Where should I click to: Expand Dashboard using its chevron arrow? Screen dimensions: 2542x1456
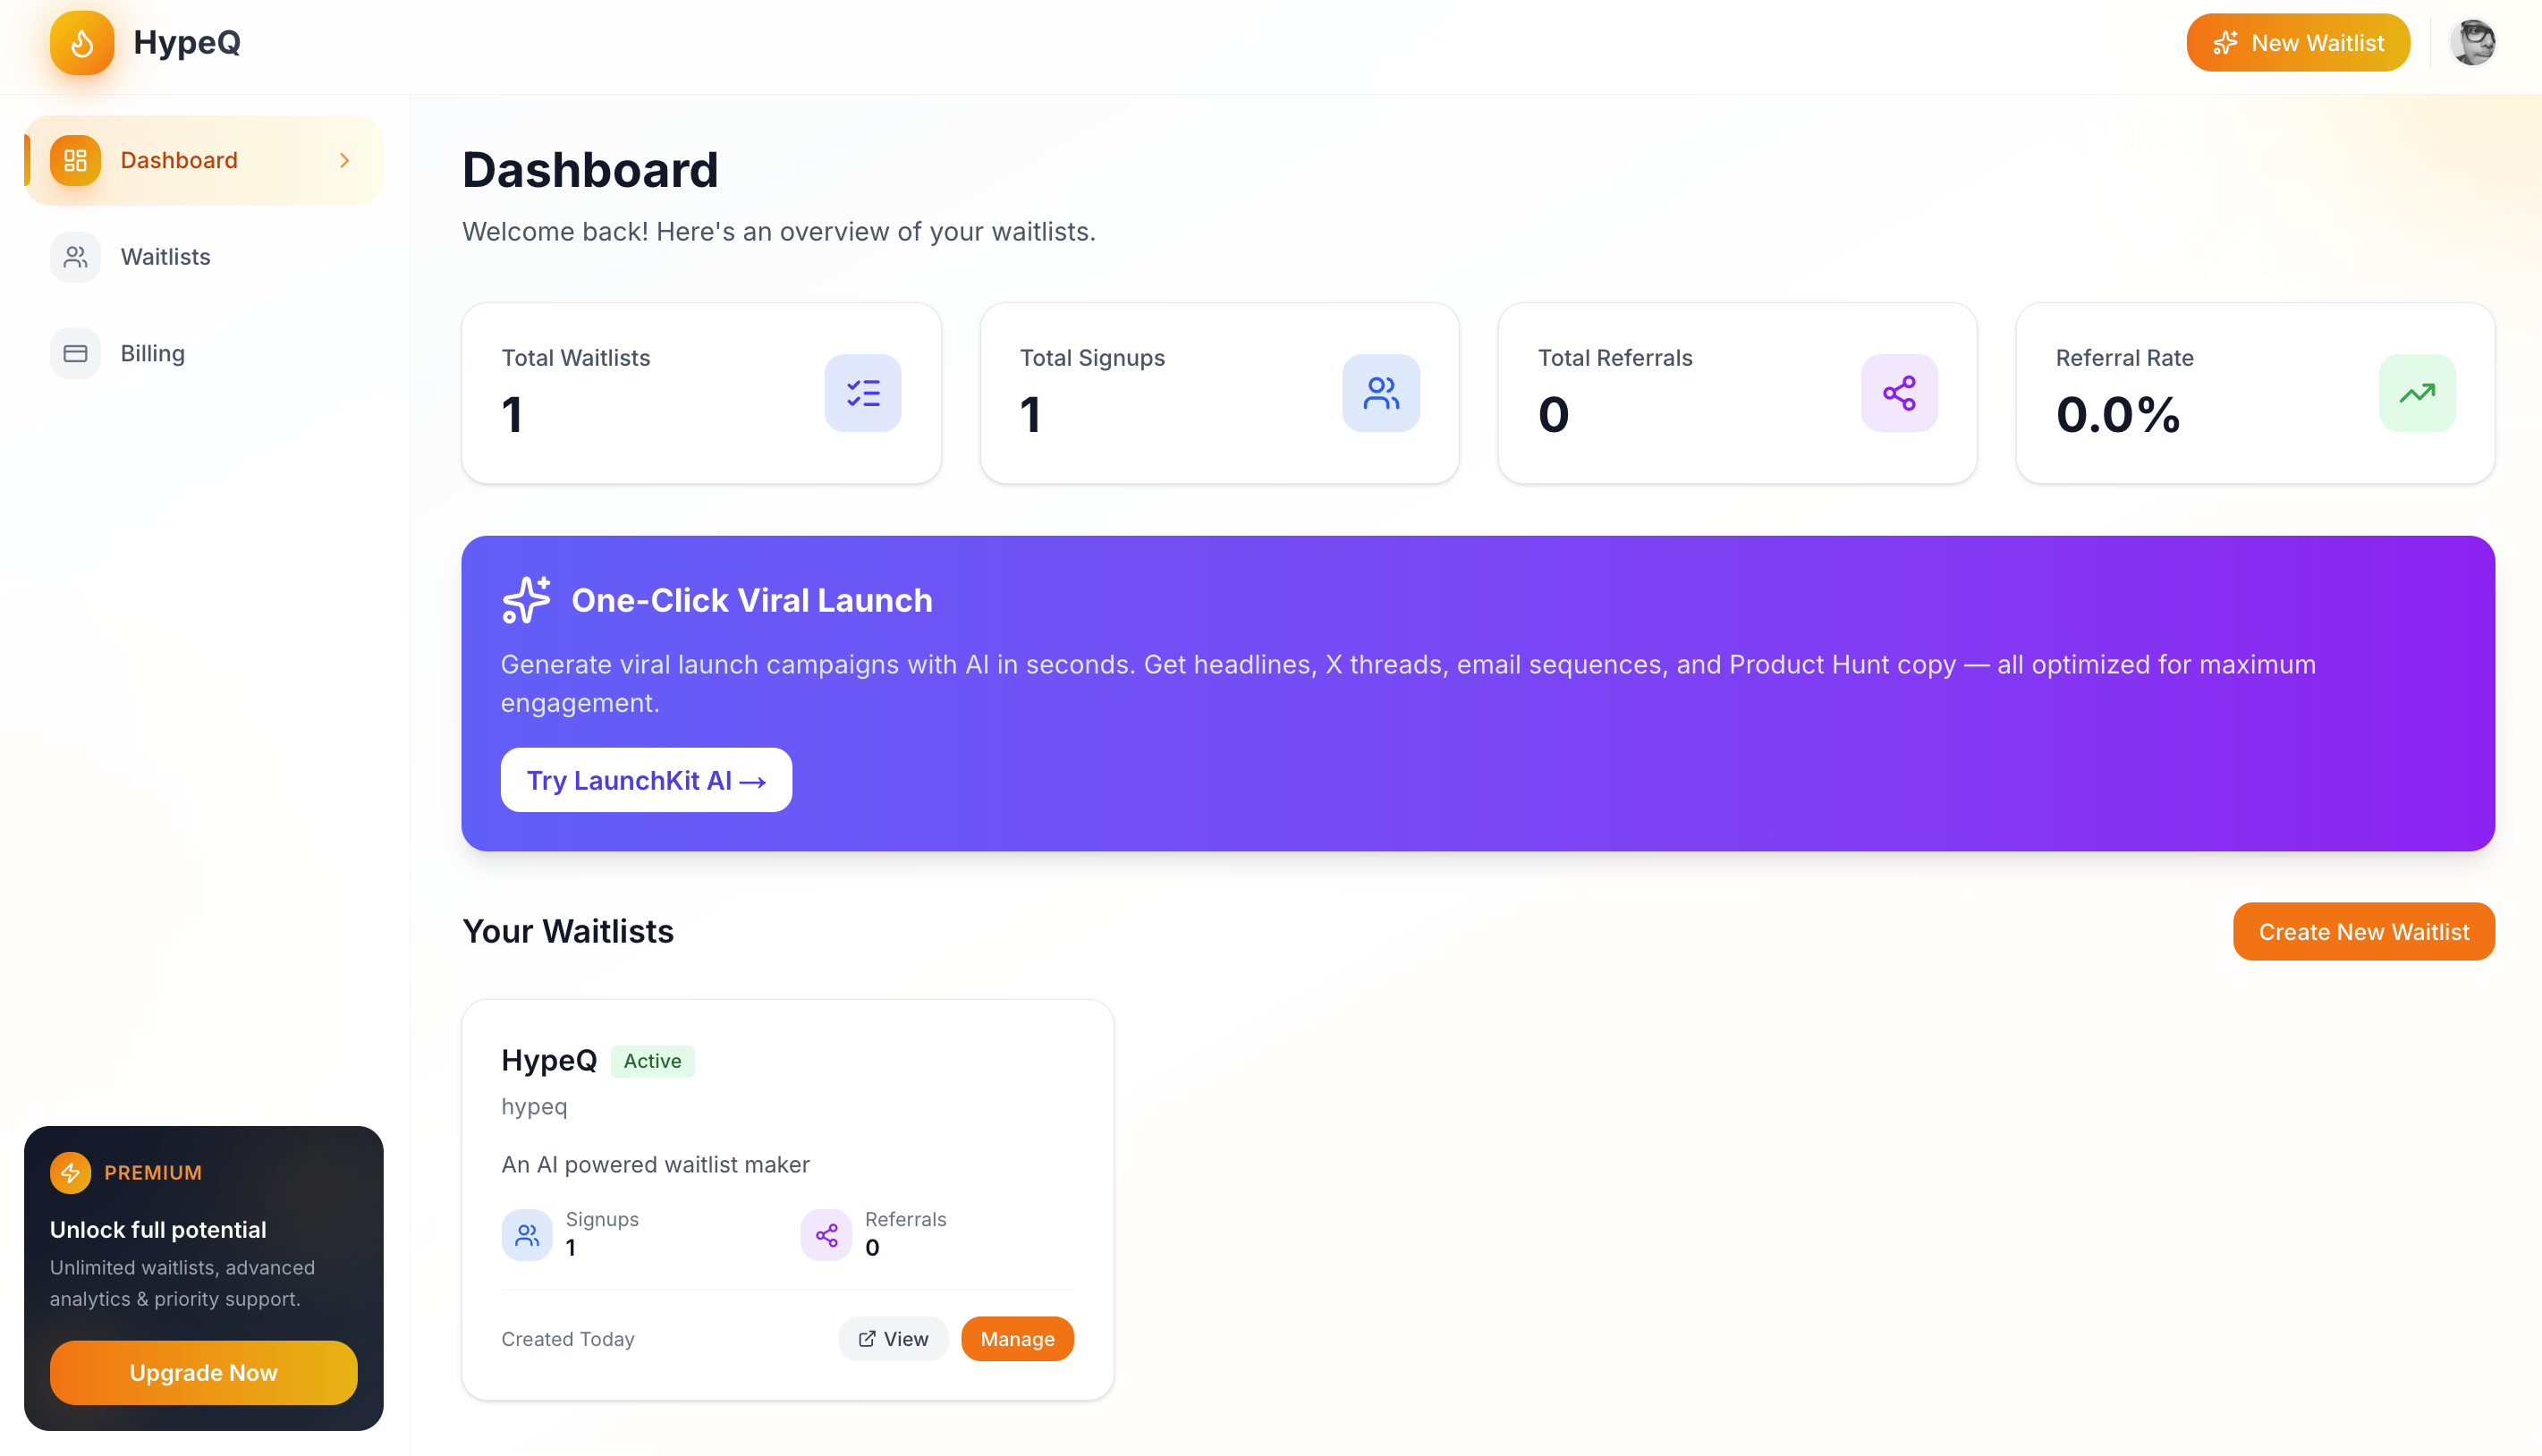(344, 160)
